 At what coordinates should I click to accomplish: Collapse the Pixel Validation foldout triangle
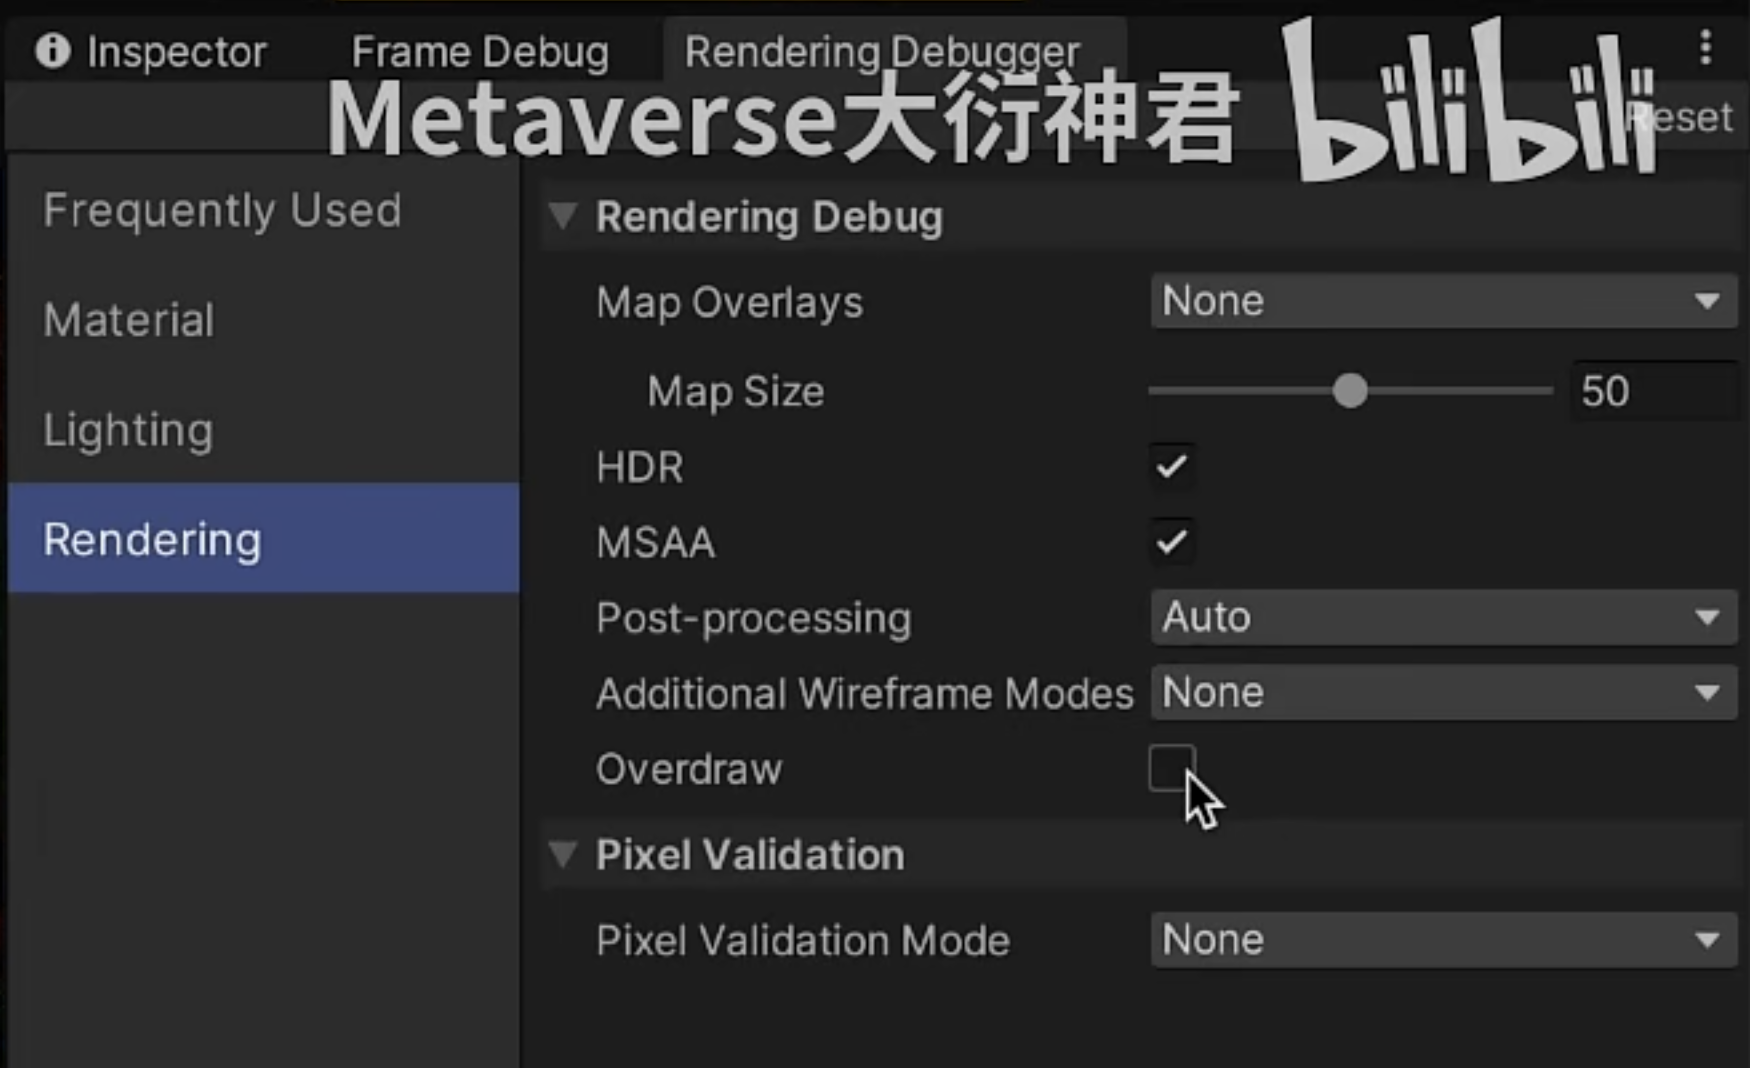pyautogui.click(x=563, y=854)
